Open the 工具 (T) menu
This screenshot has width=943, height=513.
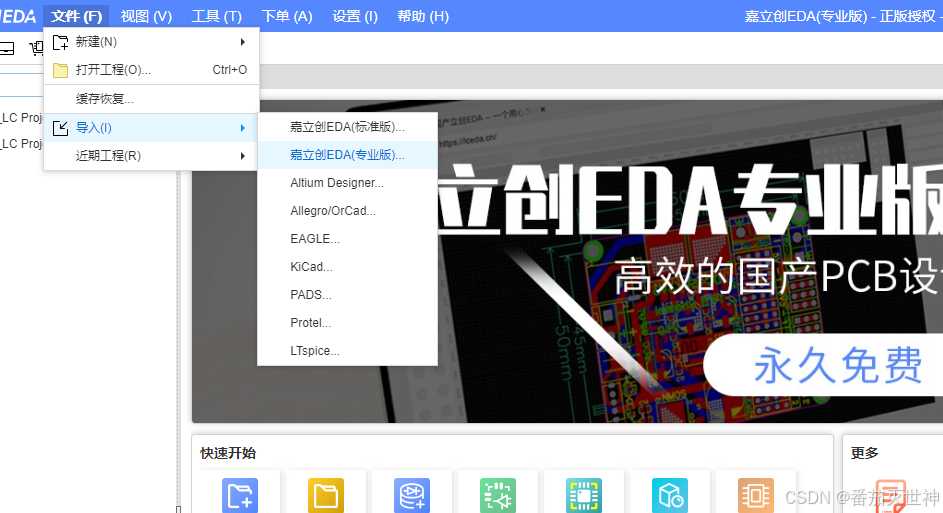click(x=217, y=16)
